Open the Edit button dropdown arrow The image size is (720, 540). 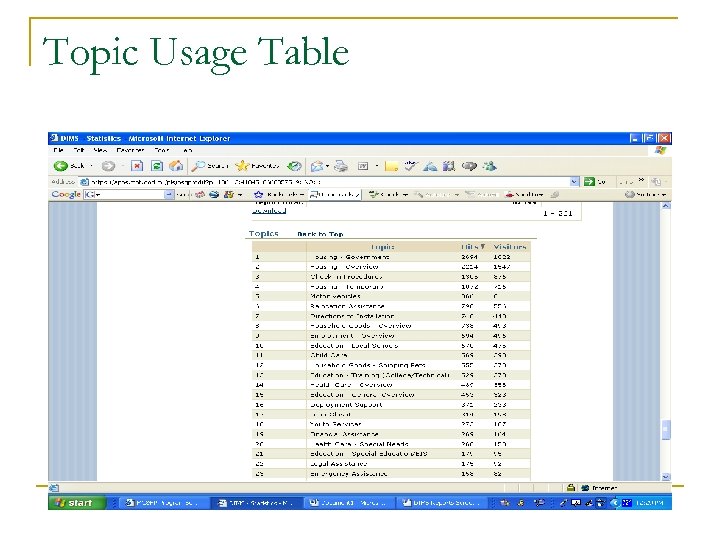tap(377, 166)
